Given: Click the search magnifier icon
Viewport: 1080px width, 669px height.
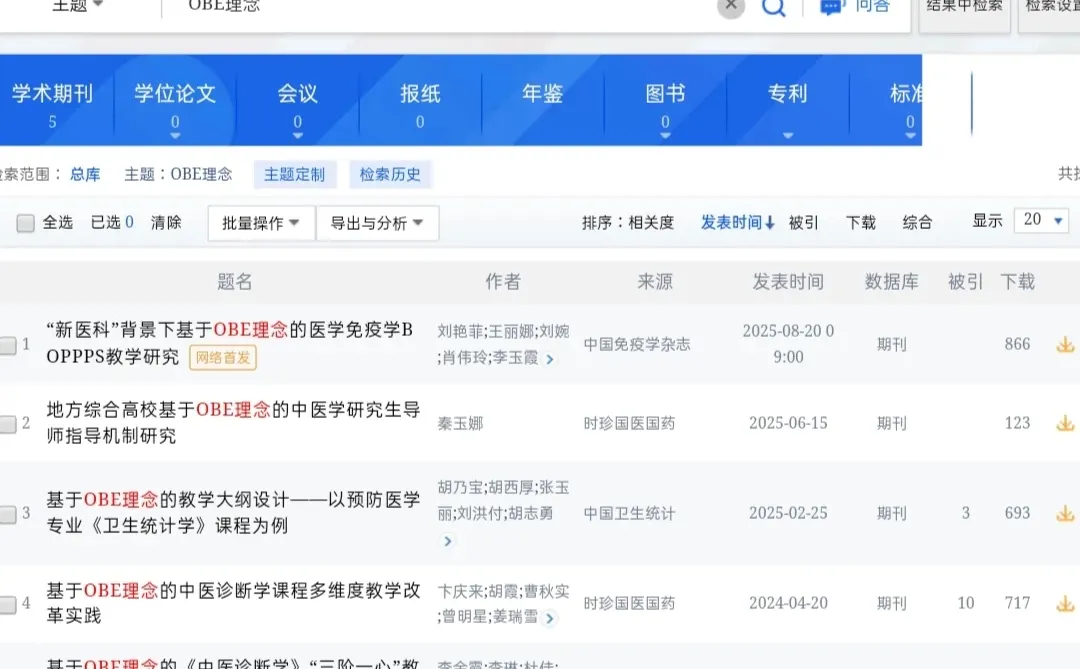Looking at the screenshot, I should pos(774,6).
